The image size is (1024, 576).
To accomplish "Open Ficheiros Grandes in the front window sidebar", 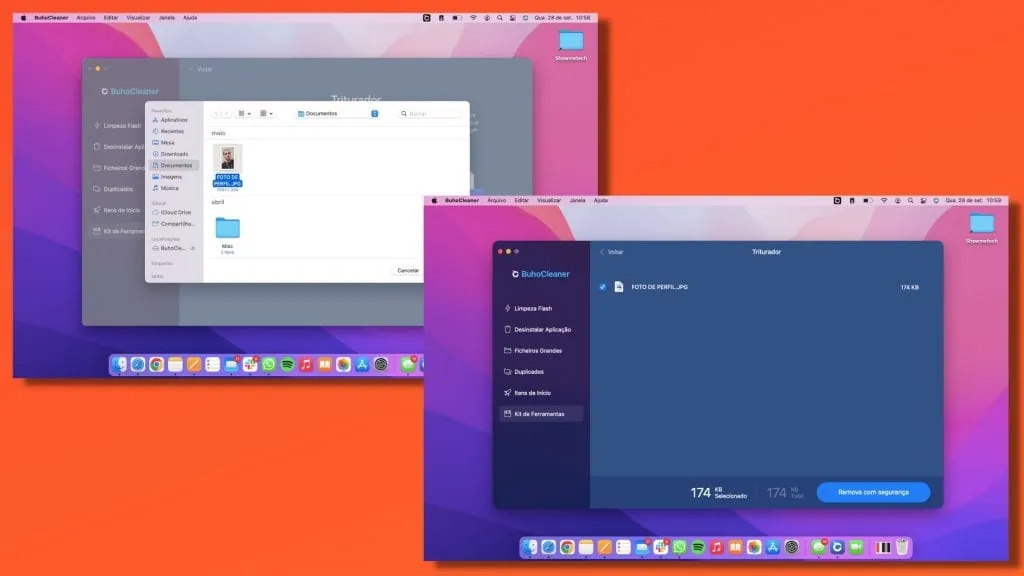I will pos(539,351).
